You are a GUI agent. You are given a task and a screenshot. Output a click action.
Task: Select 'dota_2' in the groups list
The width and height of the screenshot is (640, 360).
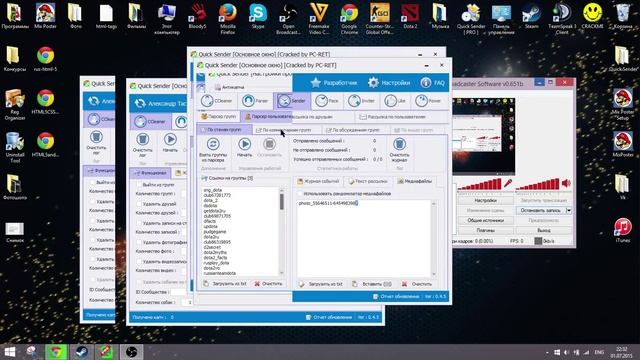click(x=211, y=200)
